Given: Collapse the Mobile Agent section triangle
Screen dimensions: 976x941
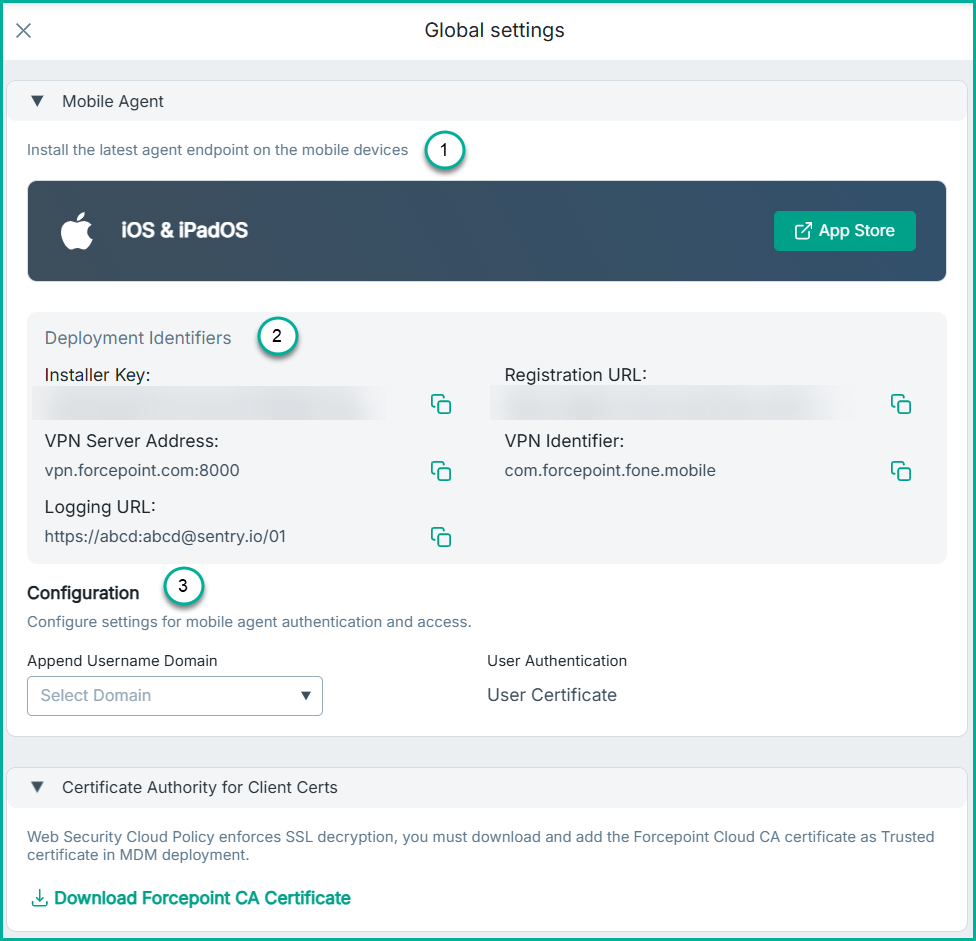Looking at the screenshot, I should pyautogui.click(x=37, y=101).
